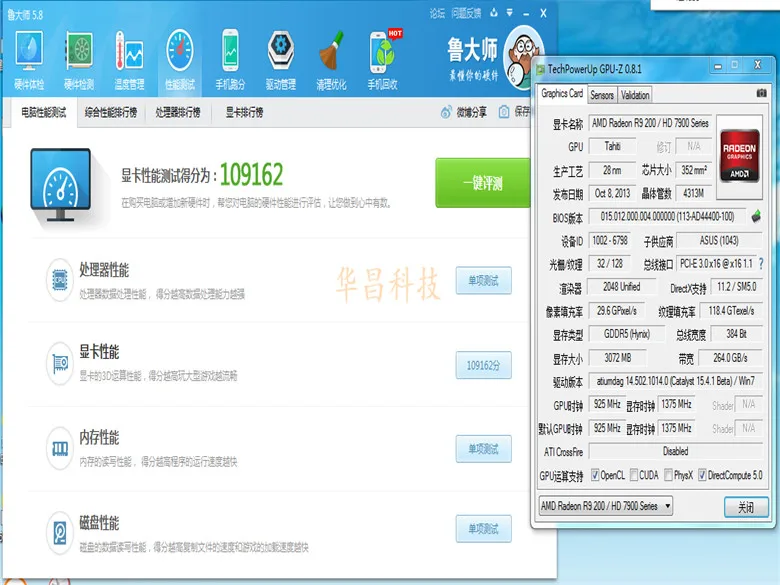The height and width of the screenshot is (585, 780).
Task: Open the Validation tab in GPU-Z
Action: (635, 95)
